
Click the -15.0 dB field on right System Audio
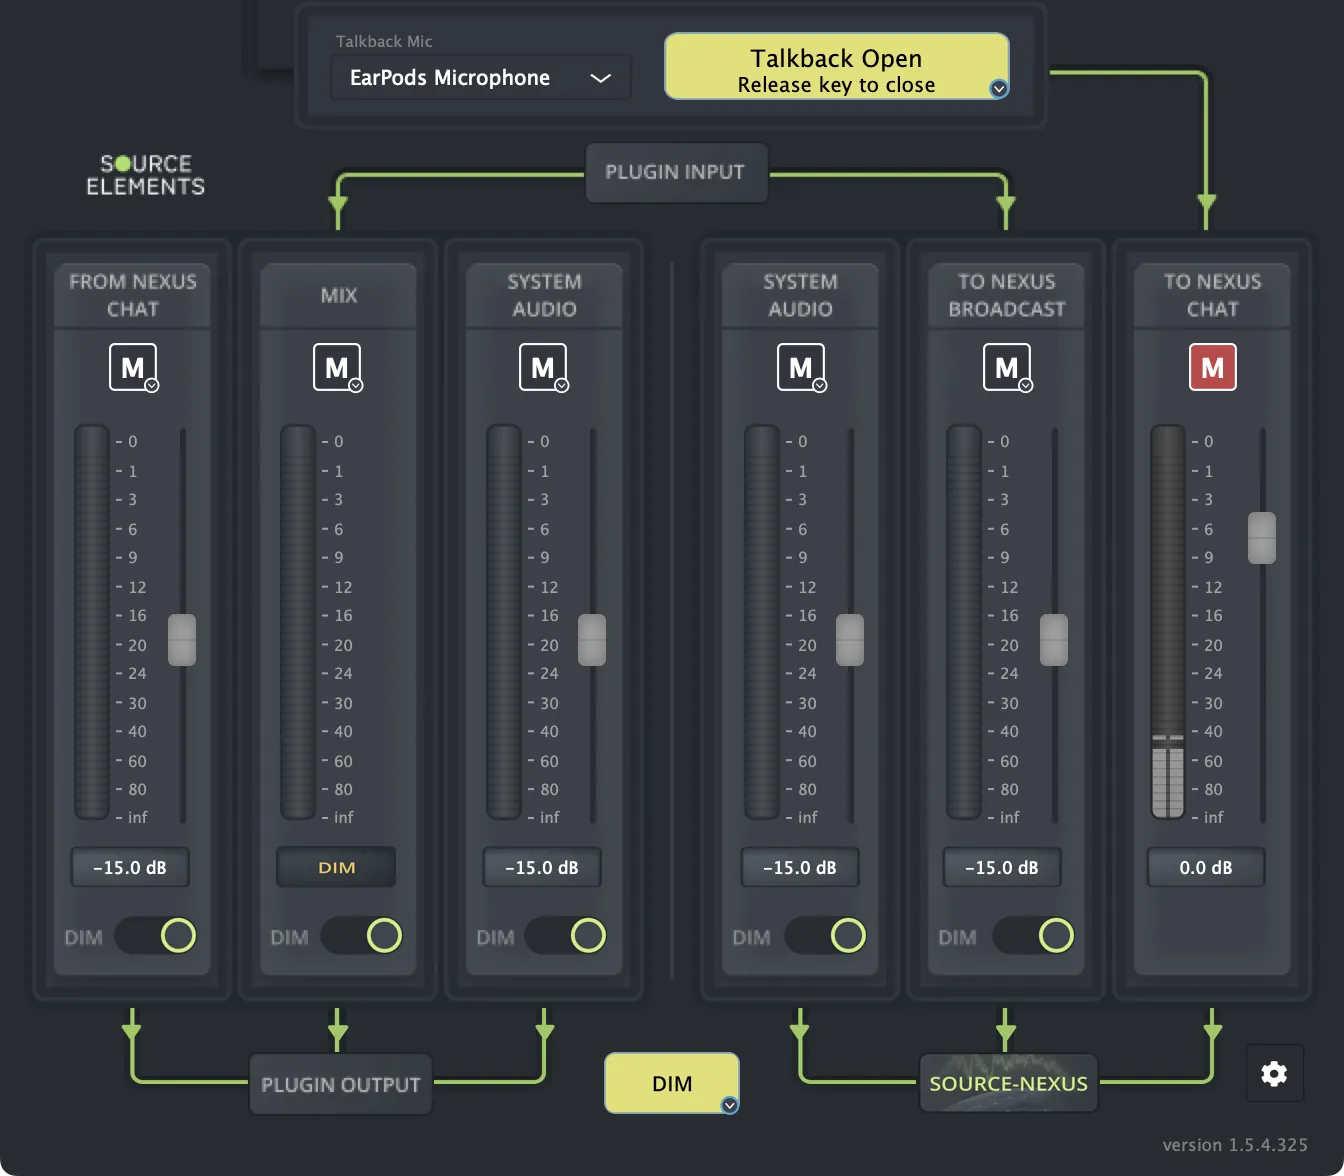800,867
